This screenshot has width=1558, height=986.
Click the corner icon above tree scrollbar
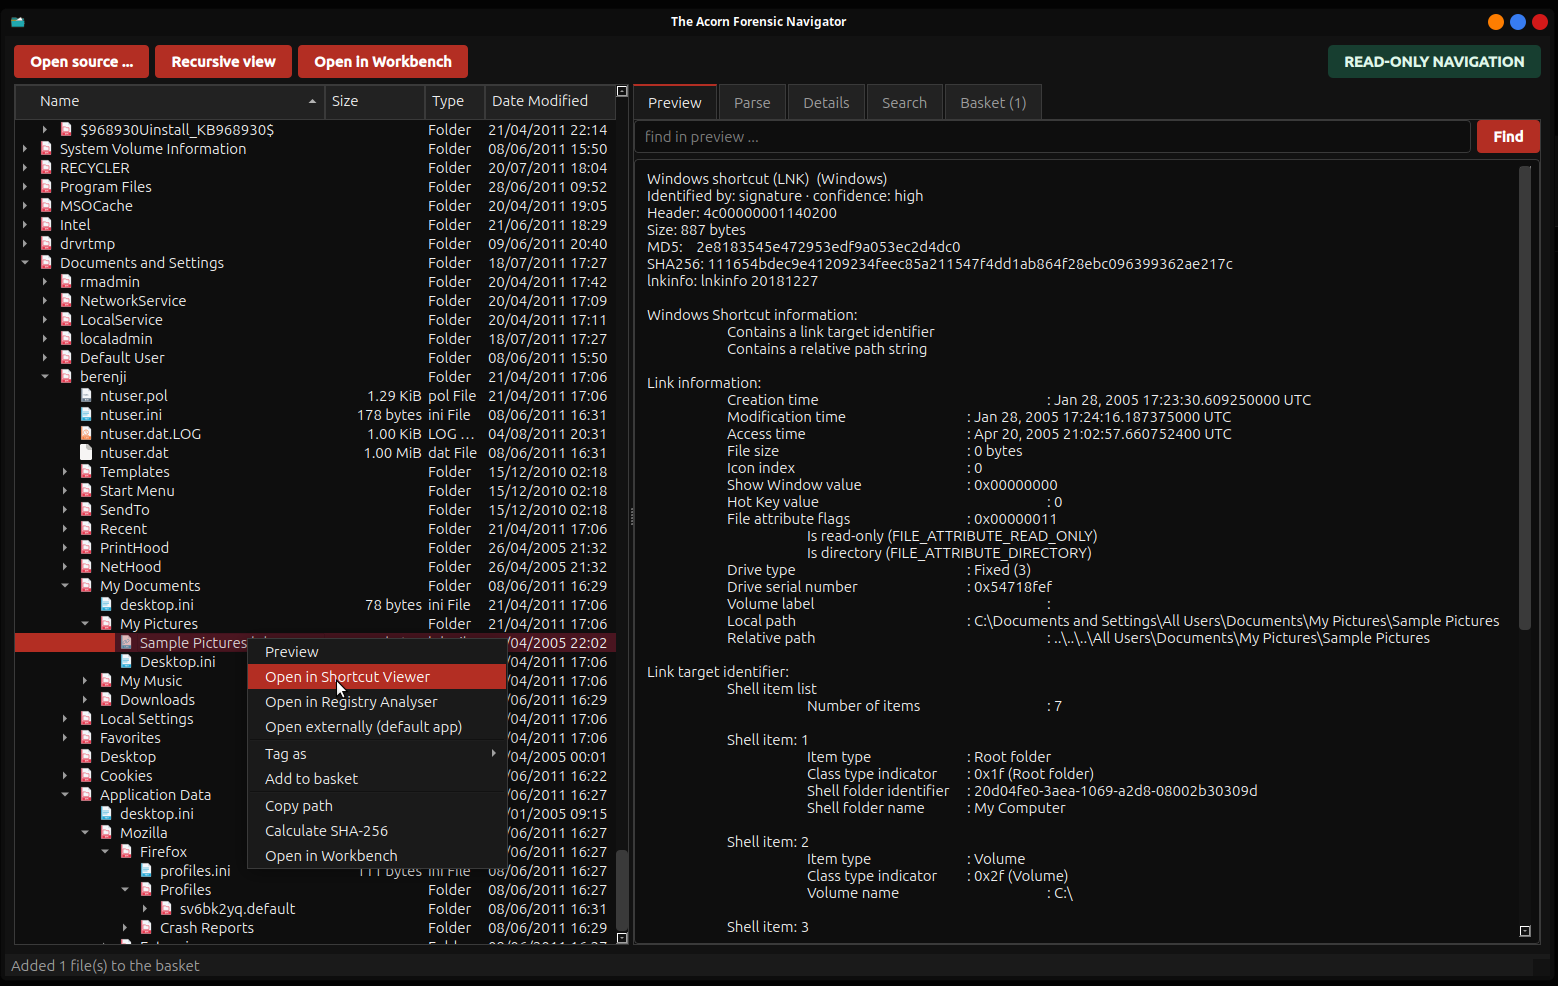tap(622, 91)
